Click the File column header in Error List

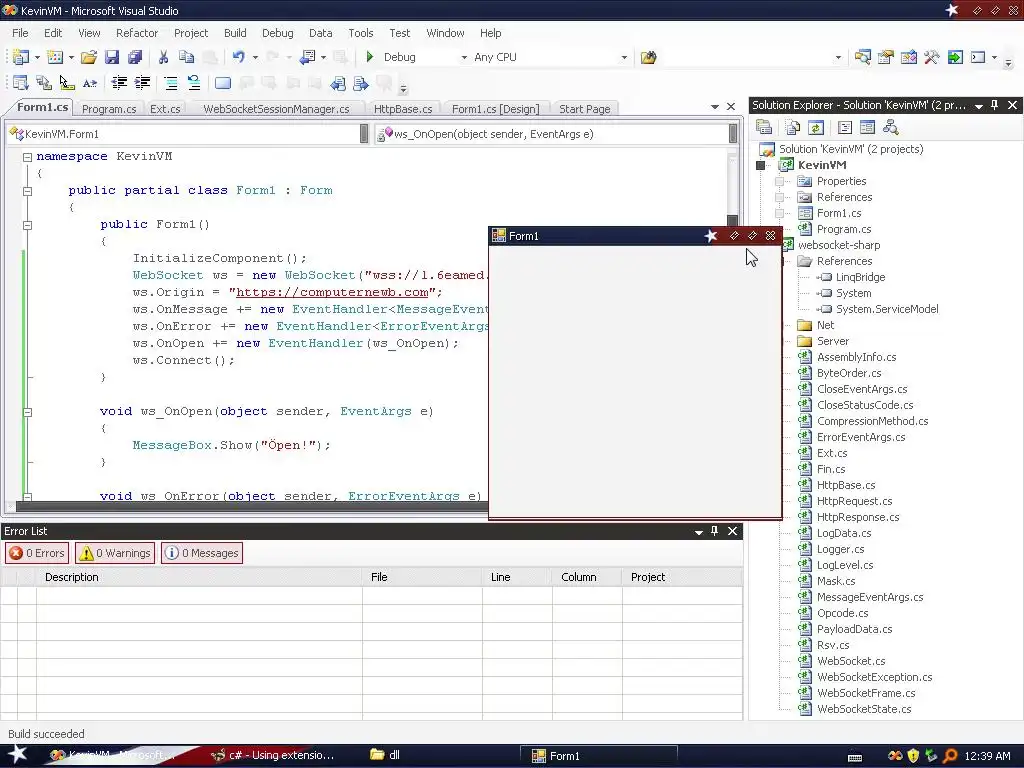coord(423,577)
